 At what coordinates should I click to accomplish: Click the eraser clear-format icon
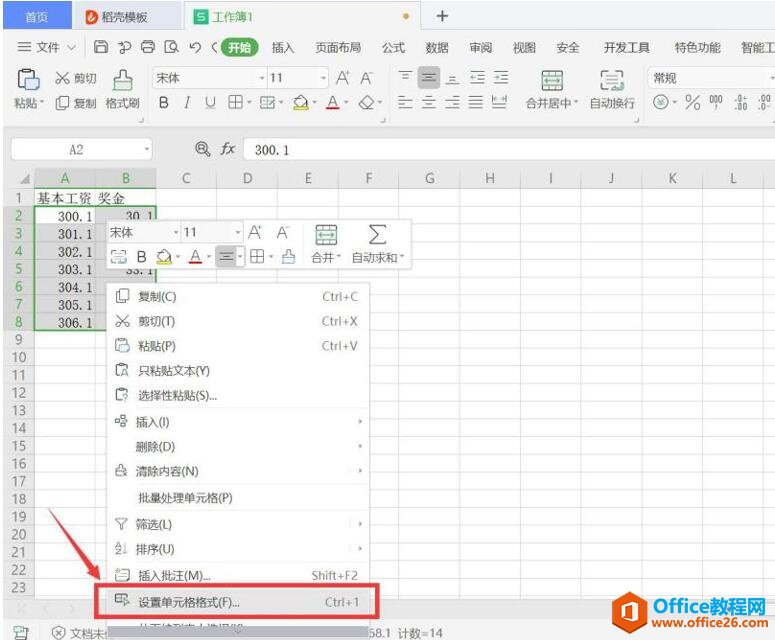[x=367, y=103]
